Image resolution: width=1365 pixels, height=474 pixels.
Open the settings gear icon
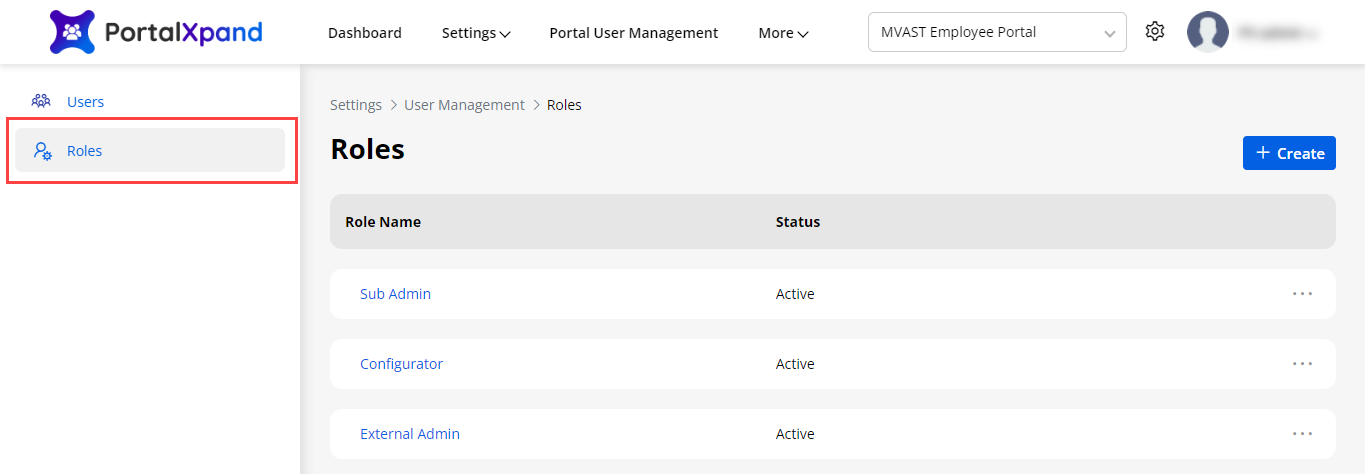click(1155, 32)
